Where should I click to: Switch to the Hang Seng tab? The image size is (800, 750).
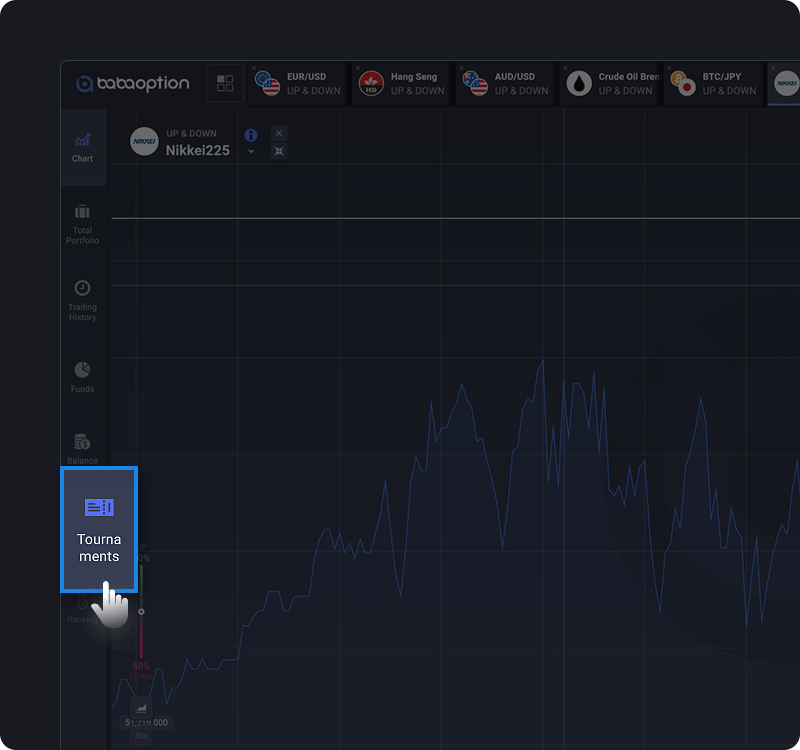403,84
